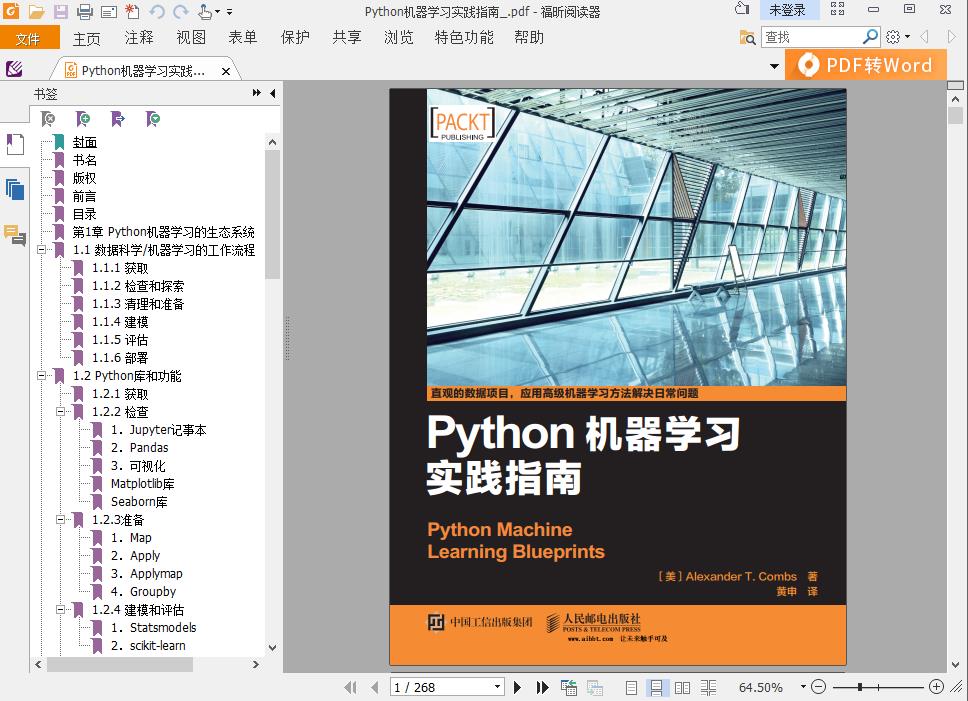Collapse the 1.2.3准备 tree node
The height and width of the screenshot is (701, 968).
60,520
